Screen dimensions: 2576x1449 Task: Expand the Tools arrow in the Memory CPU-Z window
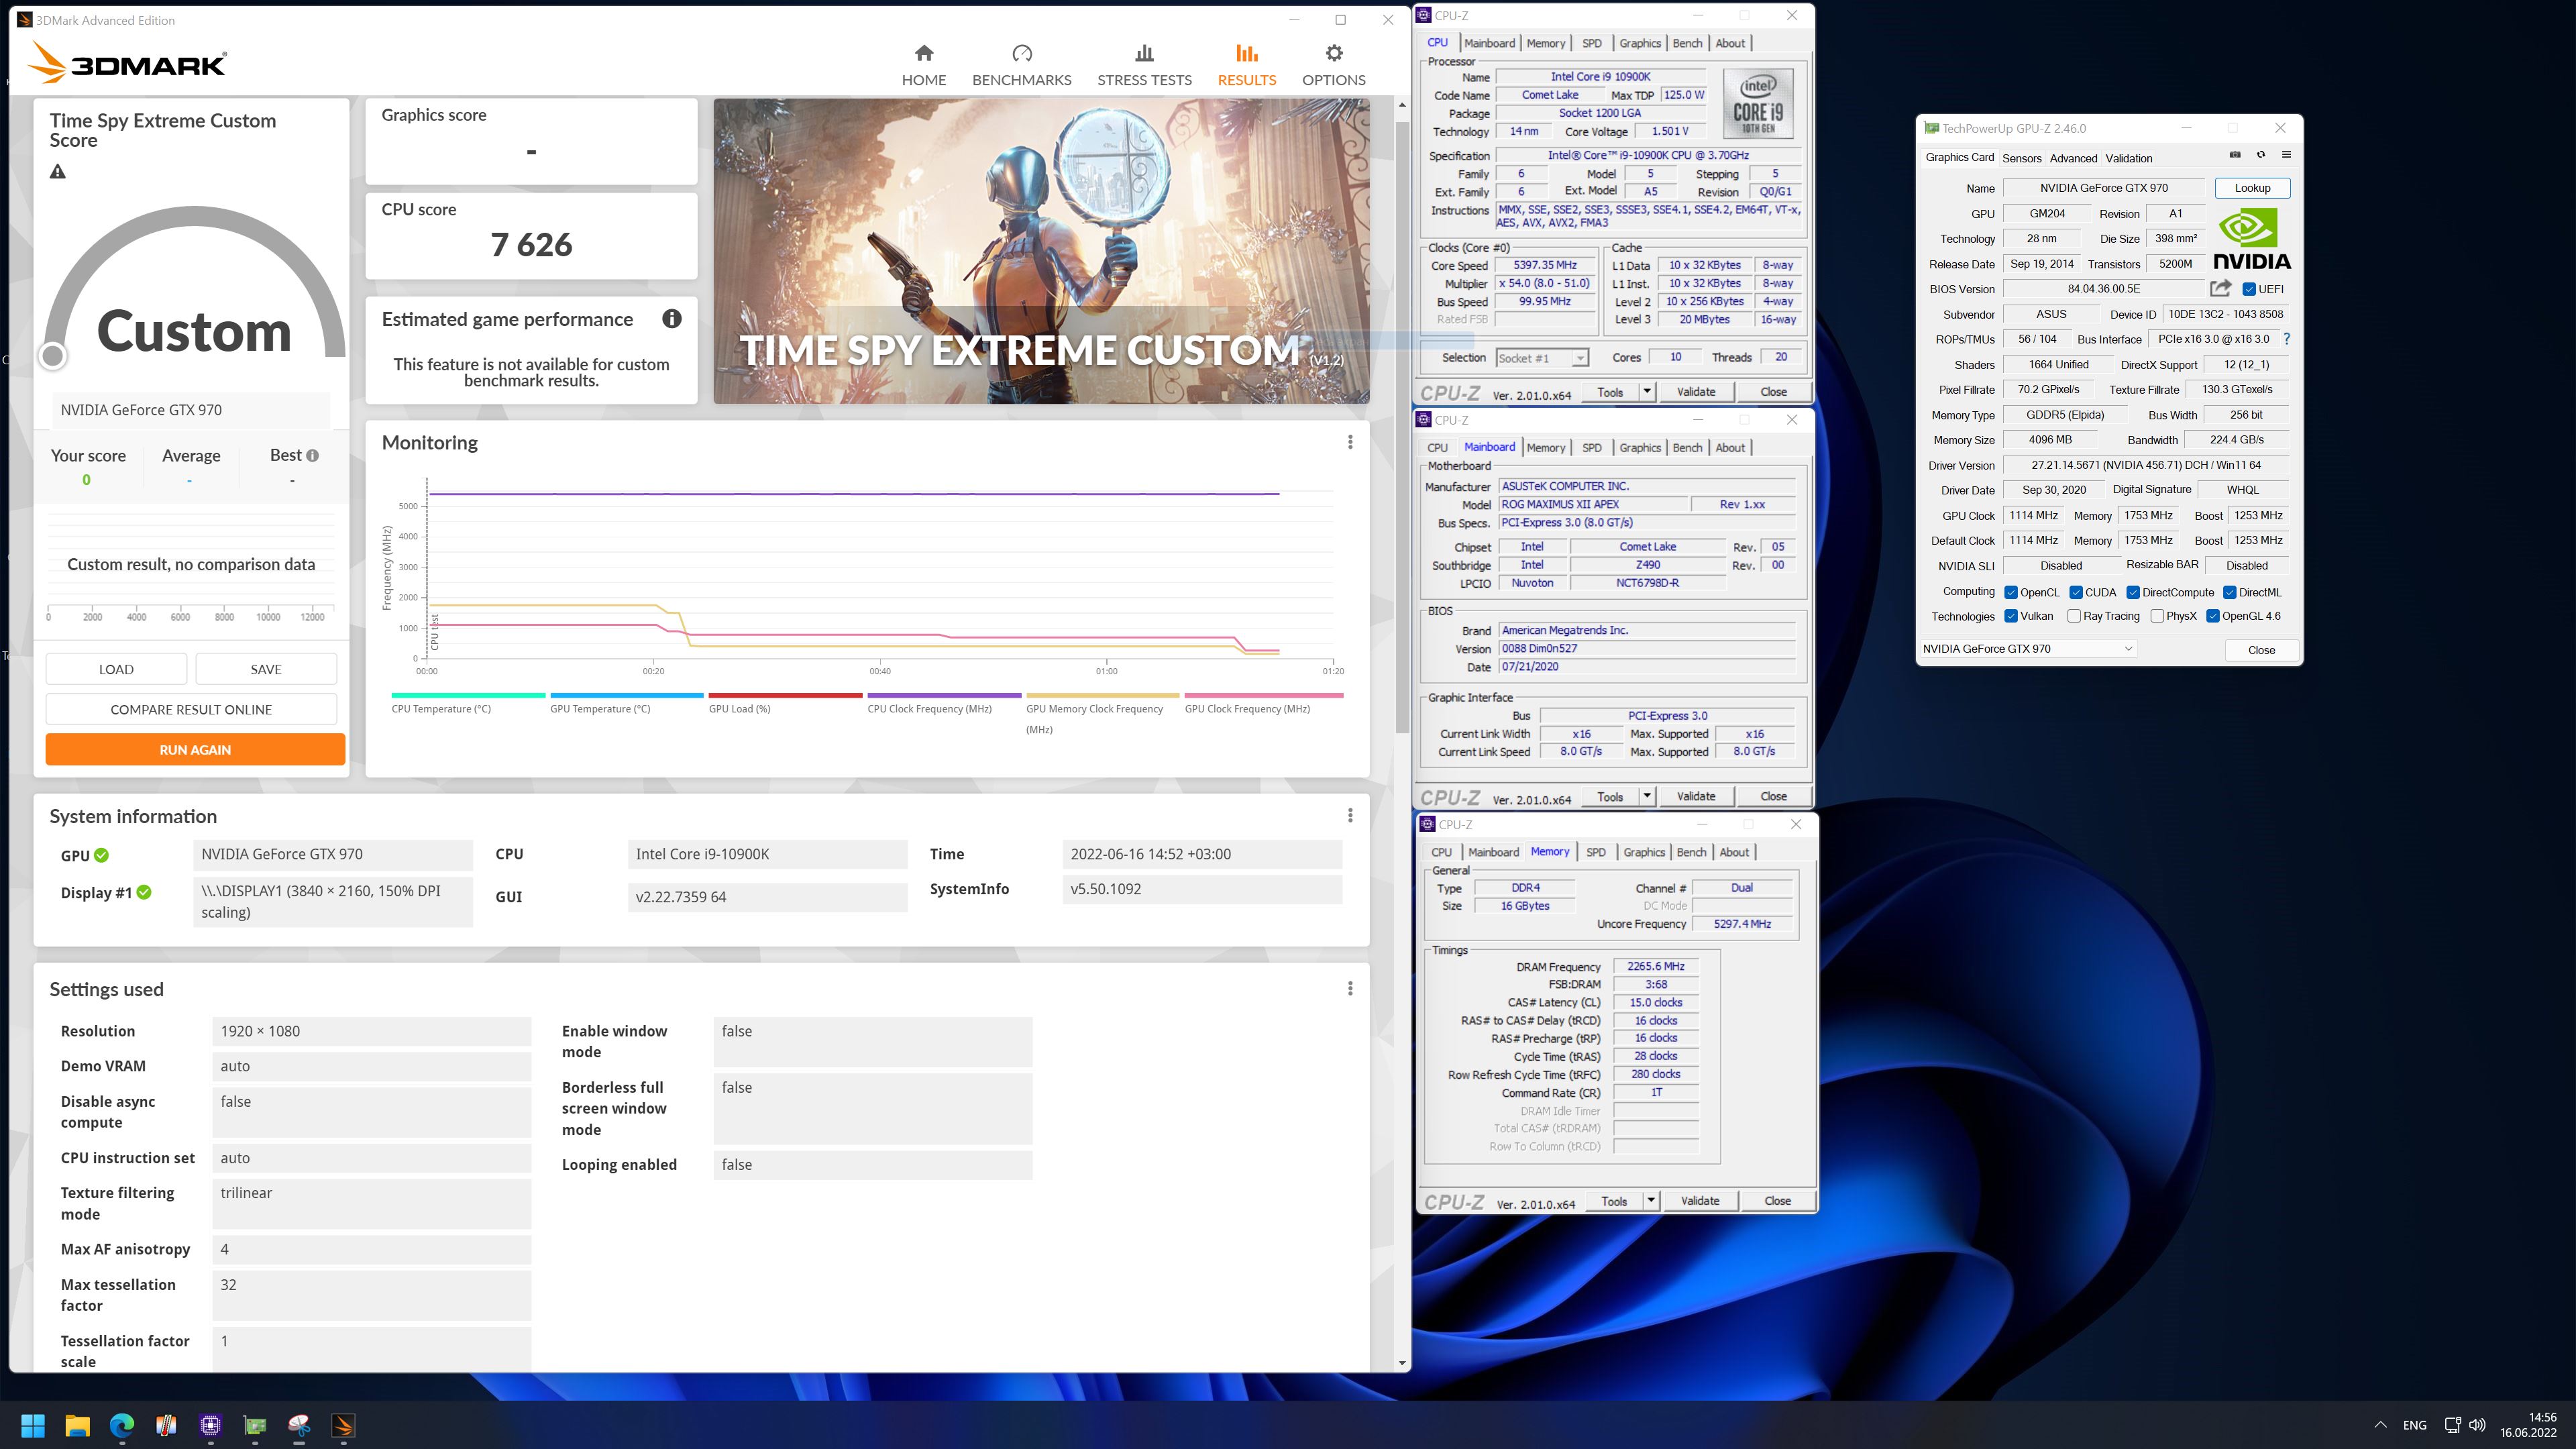point(1651,1201)
